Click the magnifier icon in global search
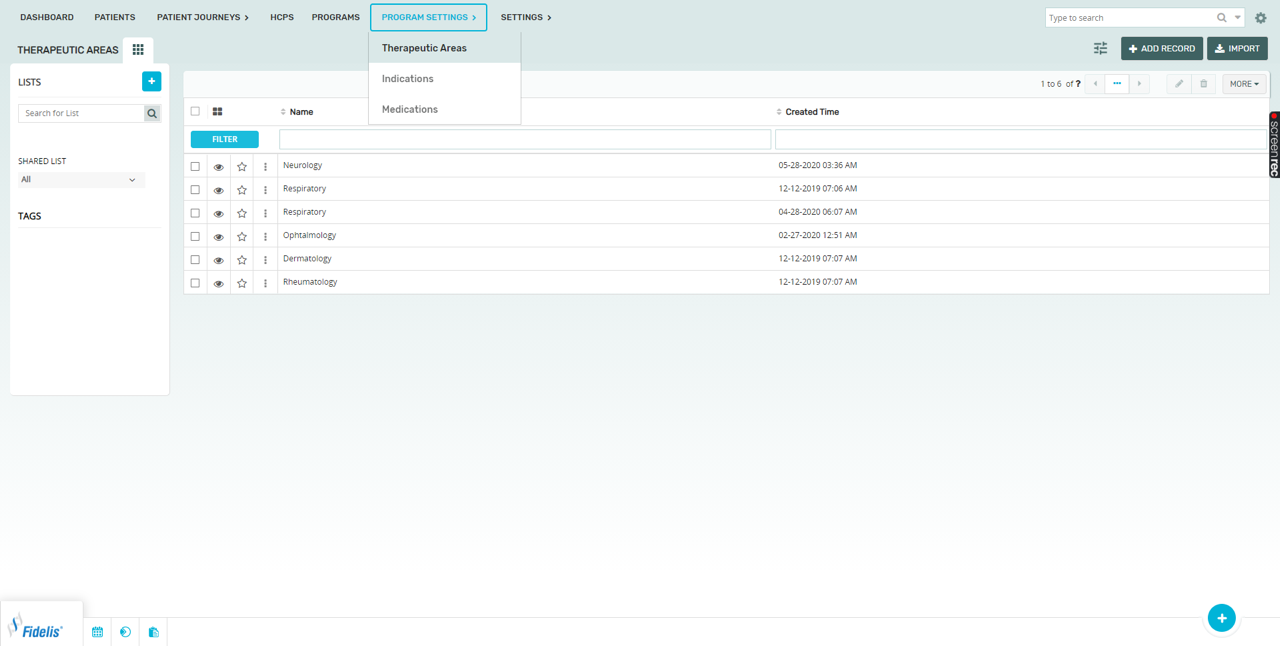This screenshot has height=646, width=1280. coord(1222,18)
